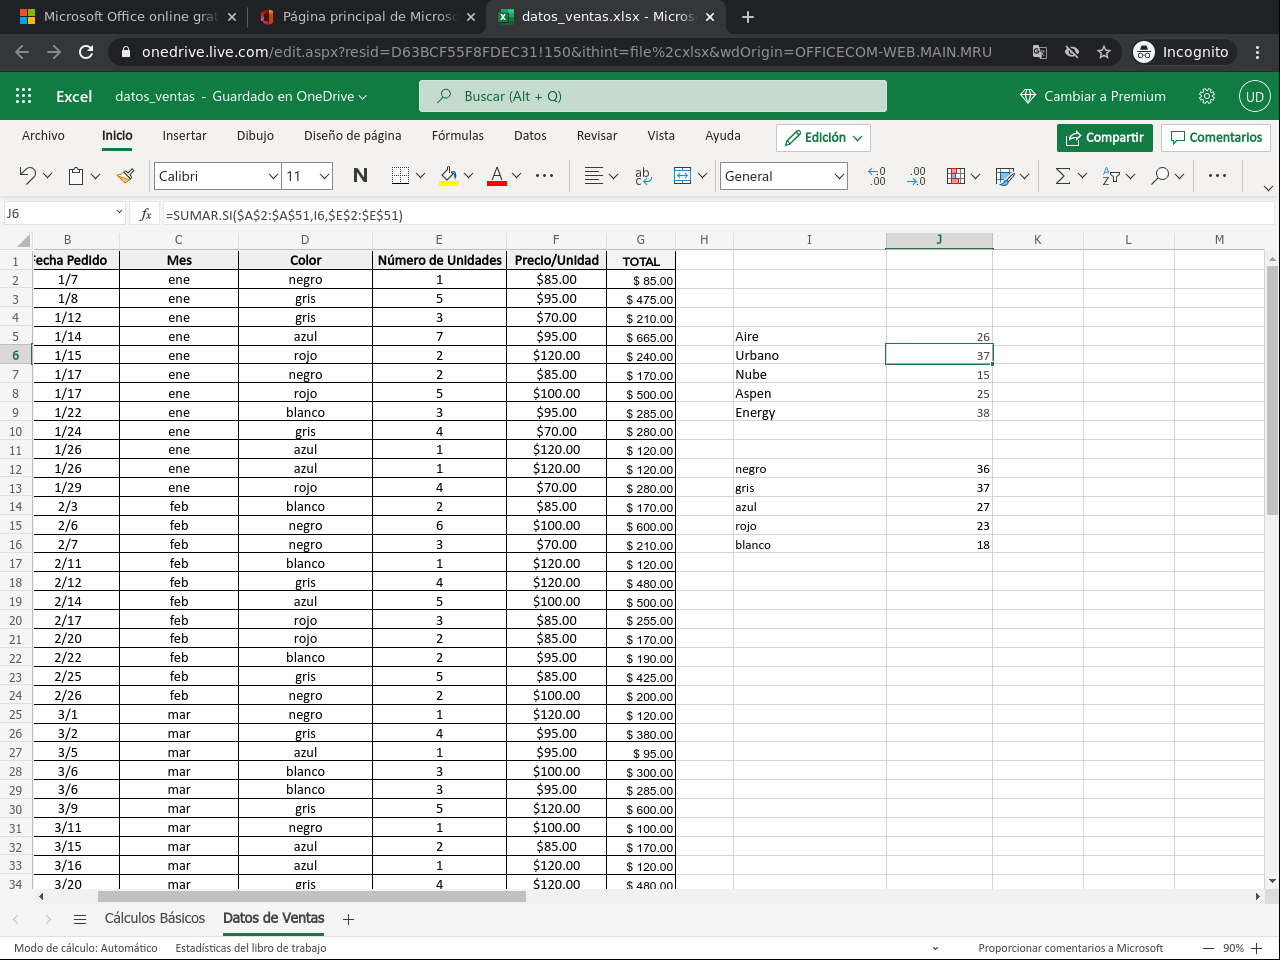Expand the Edición mode dropdown
The width and height of the screenshot is (1280, 960).
point(823,137)
